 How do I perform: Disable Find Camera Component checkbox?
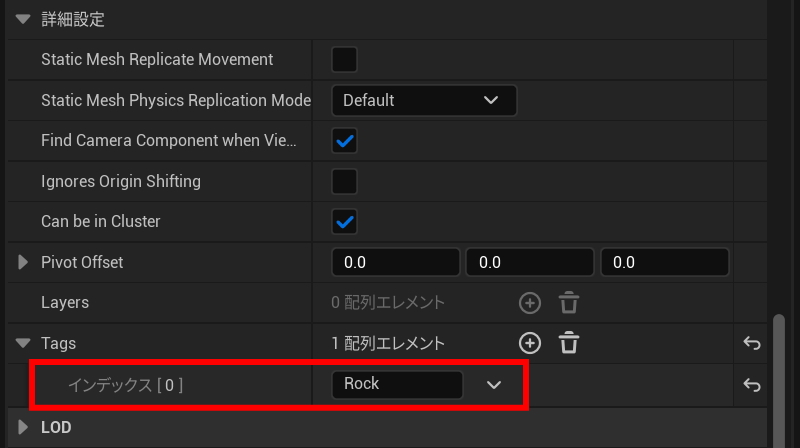344,141
